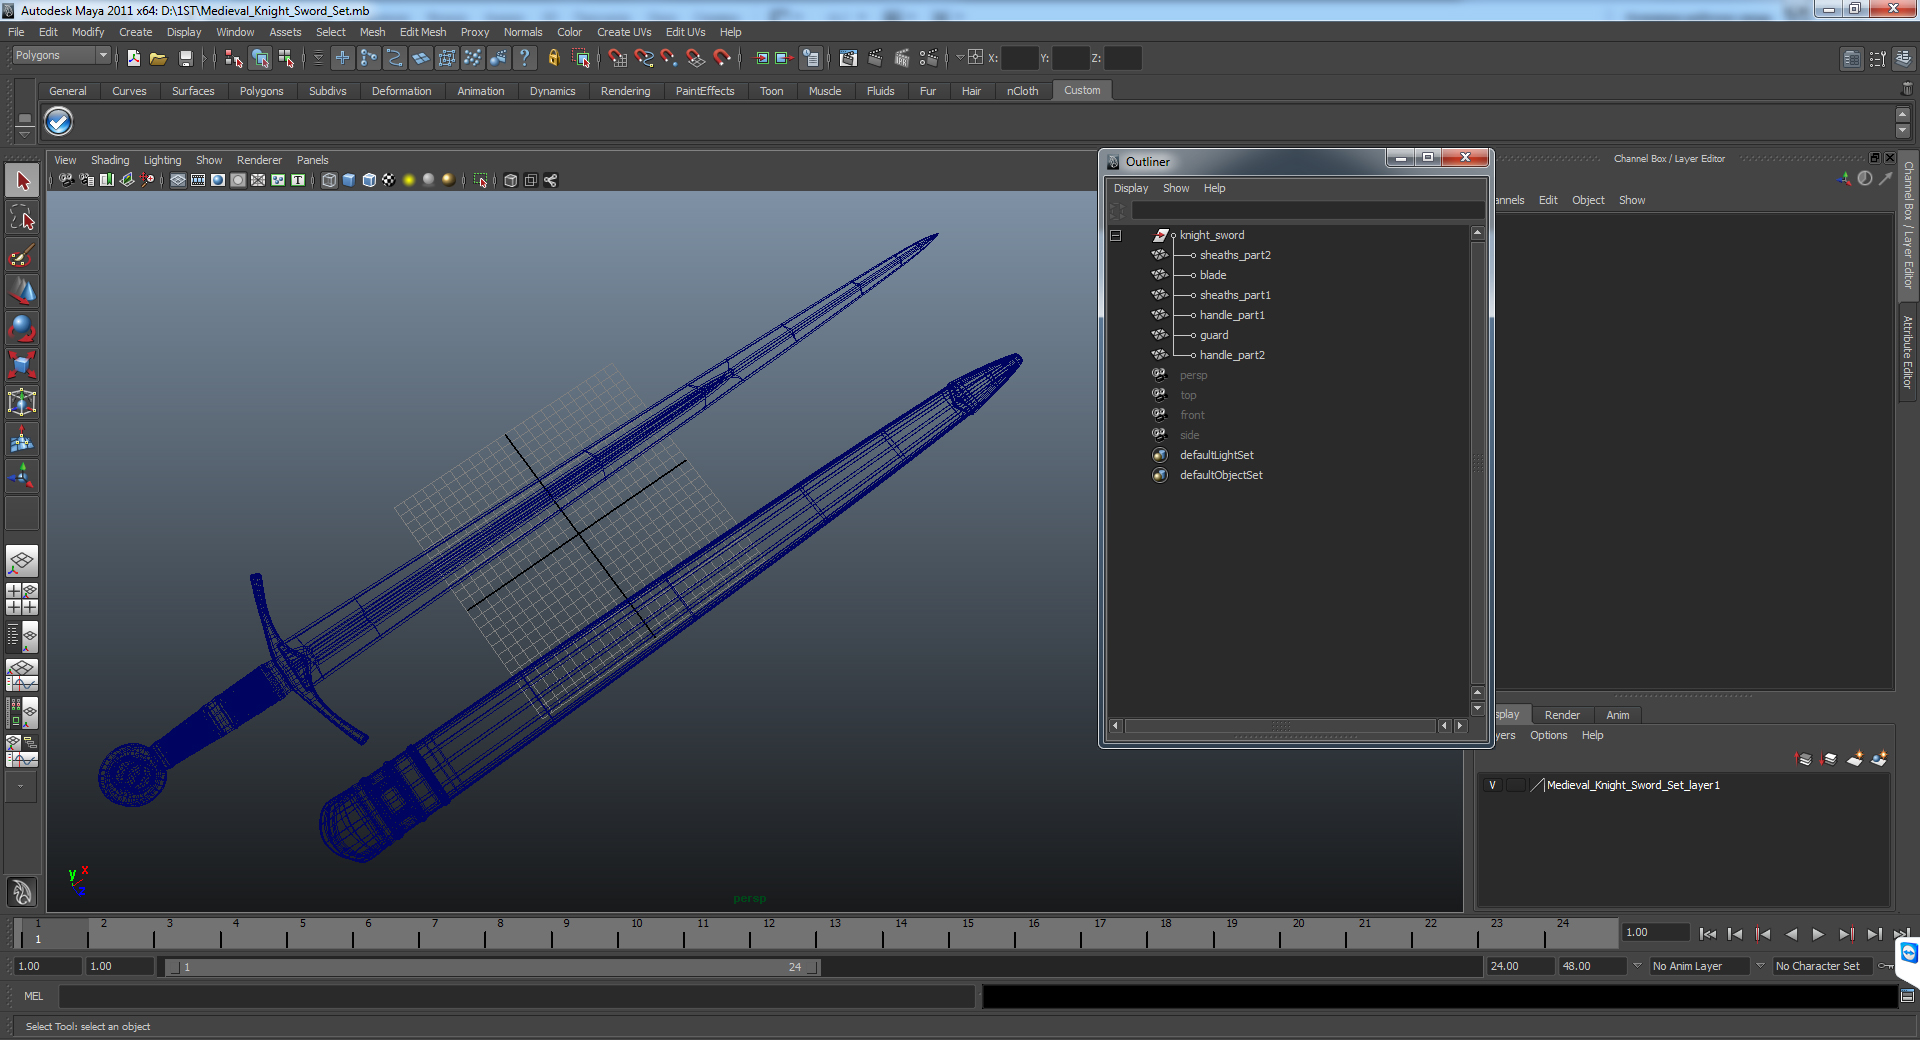Toggle Snap to Grids magnet icon
1920x1040 pixels.
click(617, 58)
